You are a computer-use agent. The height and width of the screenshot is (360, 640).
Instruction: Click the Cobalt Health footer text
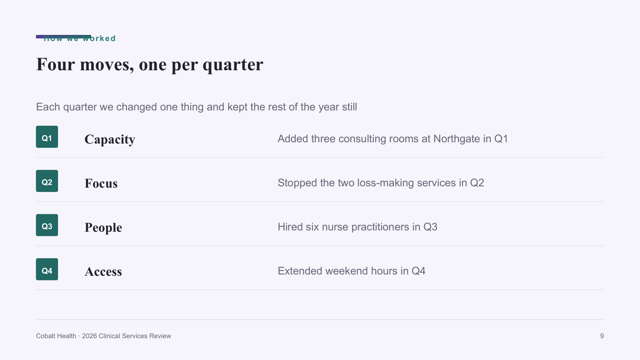(56, 336)
